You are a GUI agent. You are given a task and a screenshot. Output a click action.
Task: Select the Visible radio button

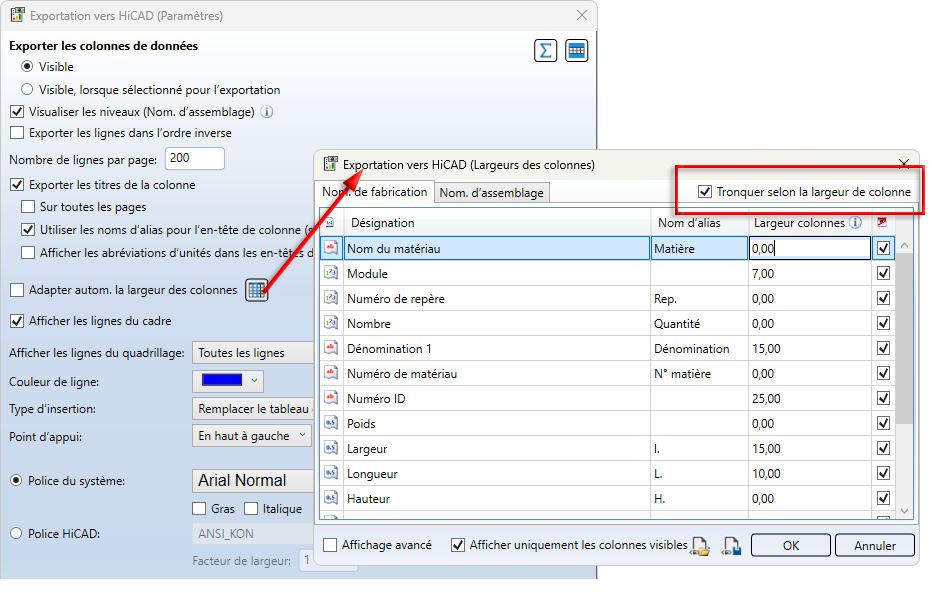tap(27, 67)
